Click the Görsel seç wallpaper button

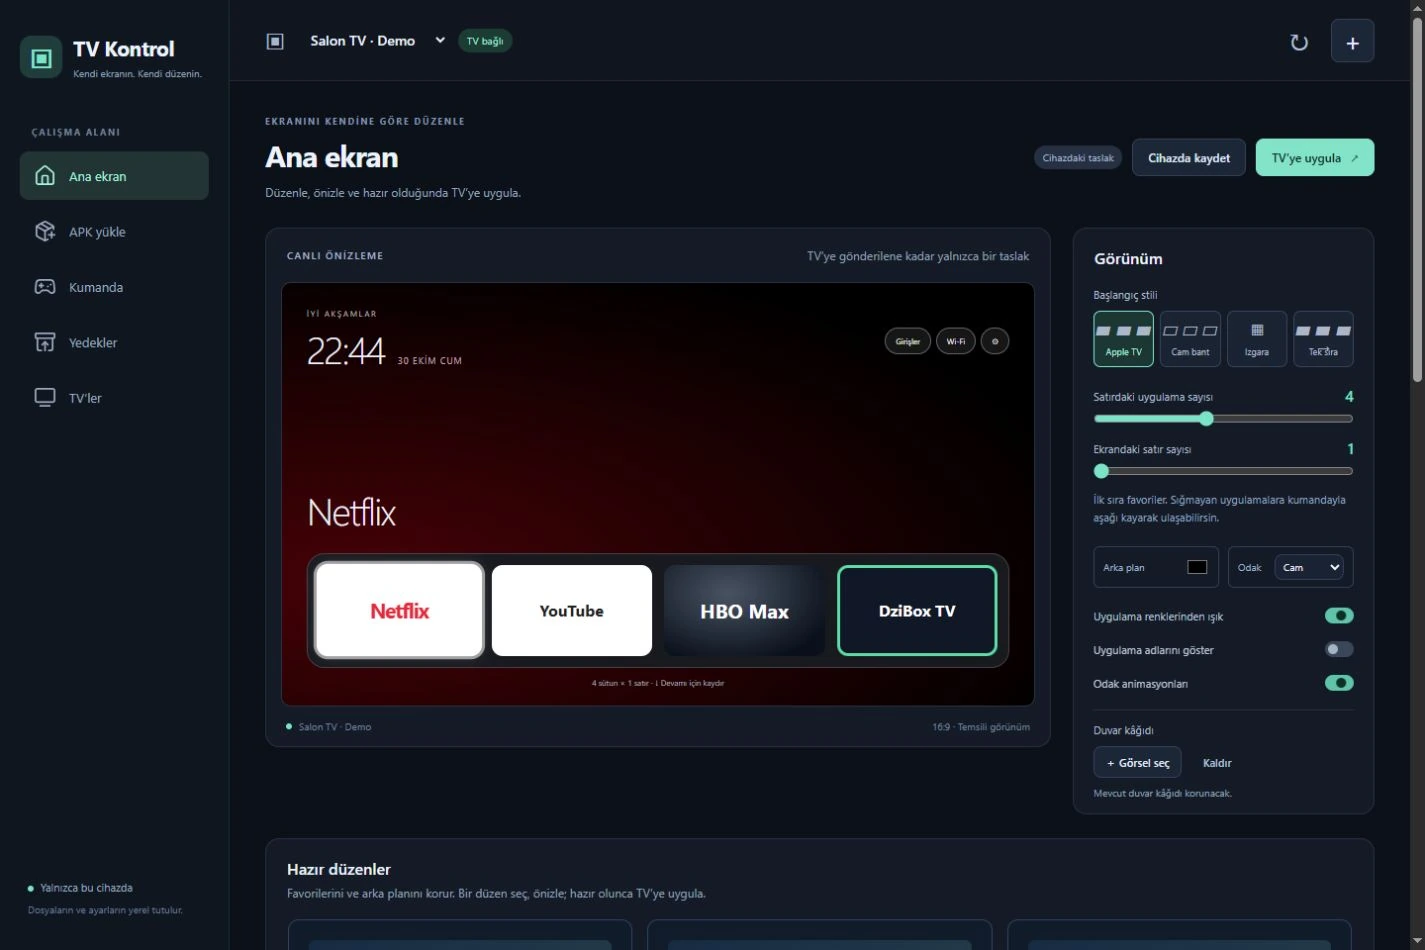1137,762
